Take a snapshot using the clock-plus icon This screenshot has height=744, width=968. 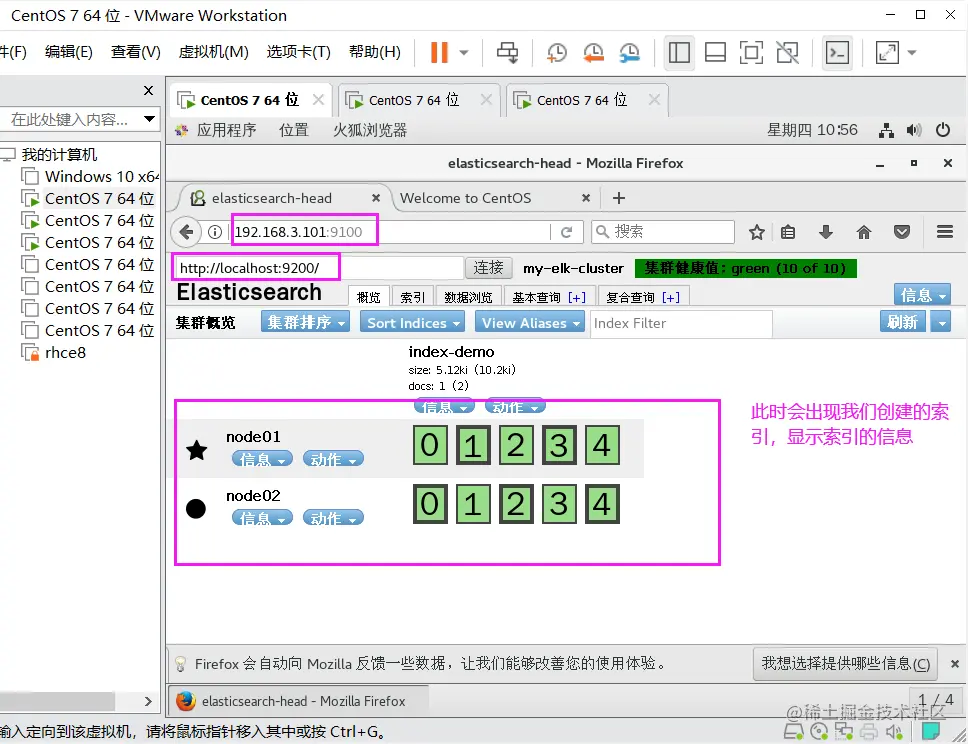(557, 52)
